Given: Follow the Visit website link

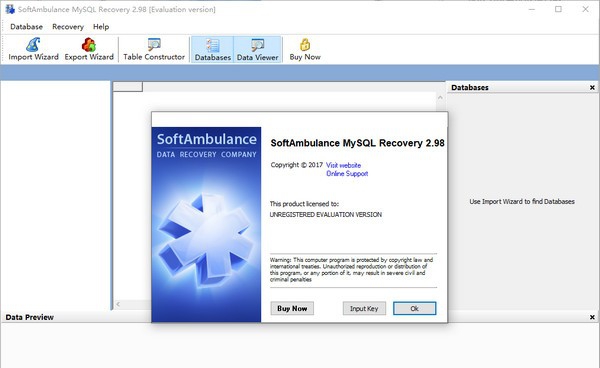Looking at the screenshot, I should coord(343,165).
